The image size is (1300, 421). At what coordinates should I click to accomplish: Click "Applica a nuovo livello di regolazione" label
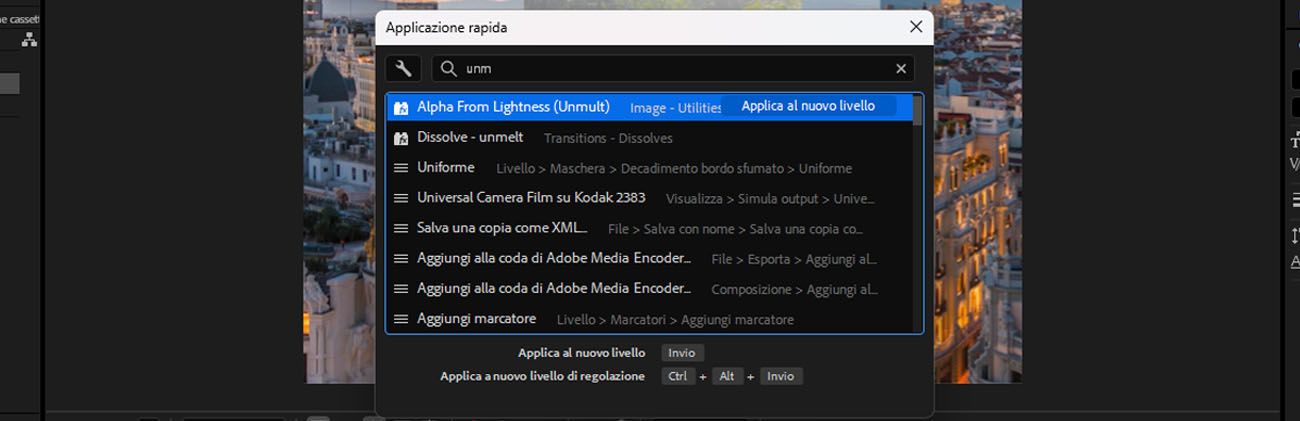543,376
